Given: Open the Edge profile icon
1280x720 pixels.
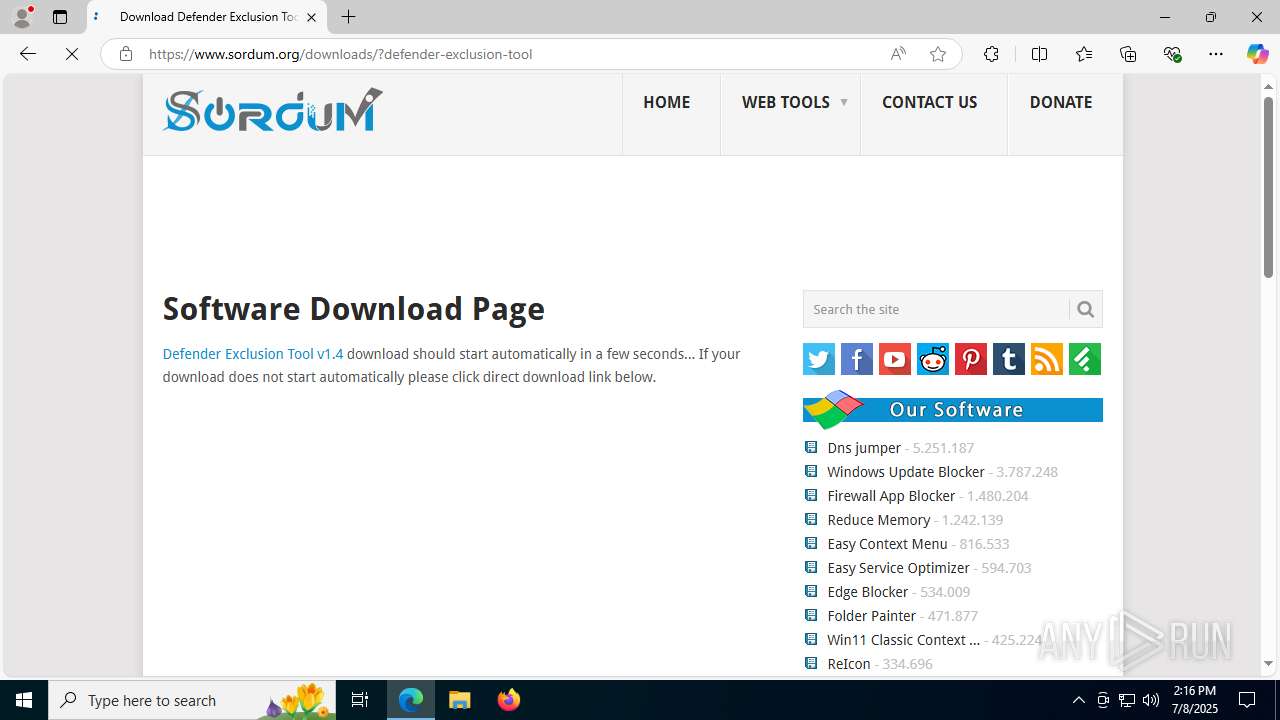Looking at the screenshot, I should tap(22, 17).
